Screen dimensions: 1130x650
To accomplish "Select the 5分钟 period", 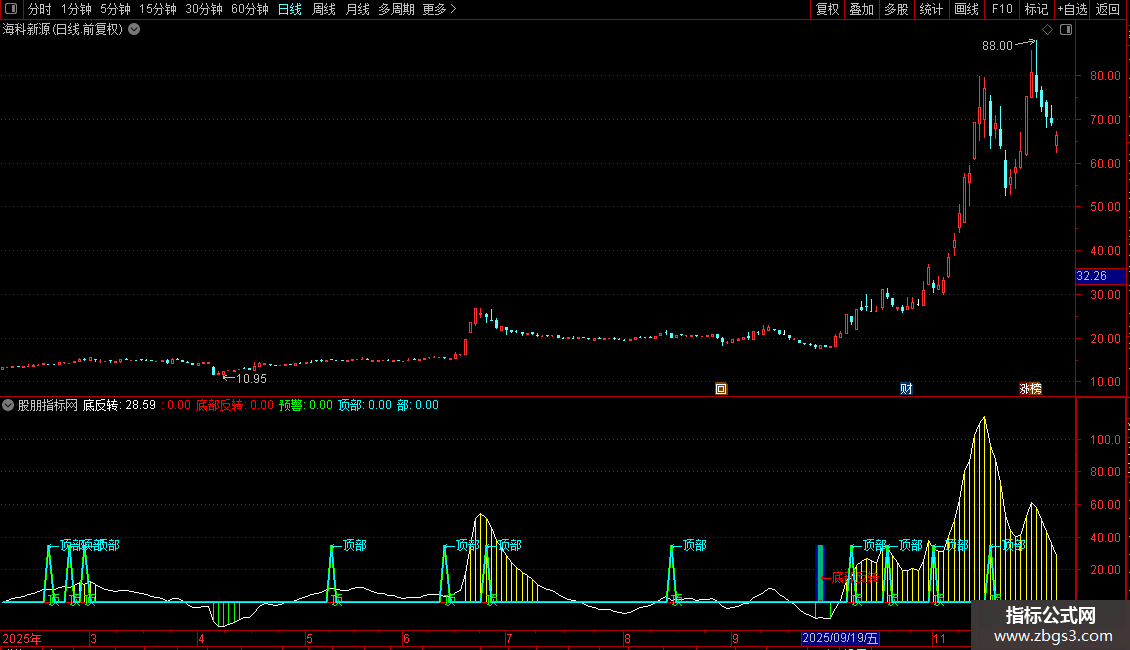I will (115, 9).
